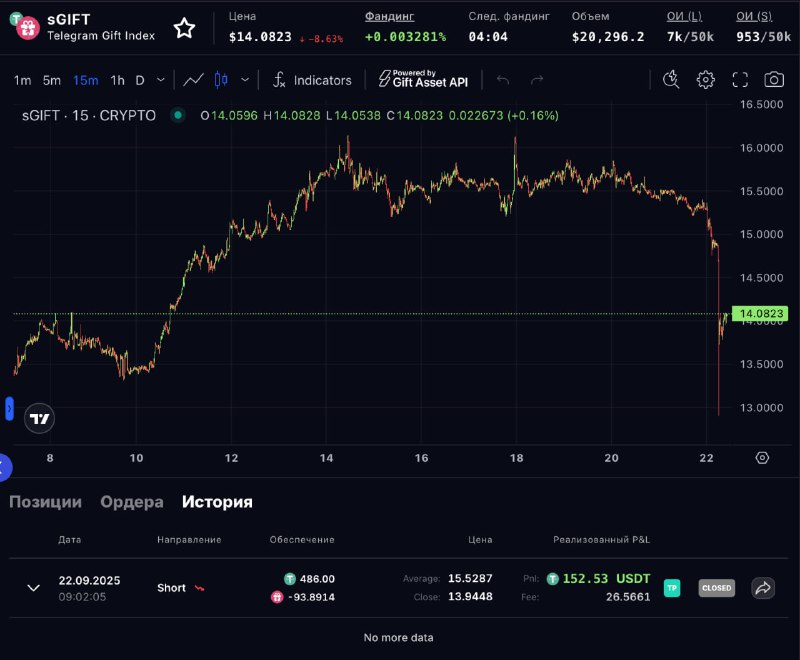Select the candlestick chart style
The width and height of the screenshot is (800, 660).
point(222,80)
